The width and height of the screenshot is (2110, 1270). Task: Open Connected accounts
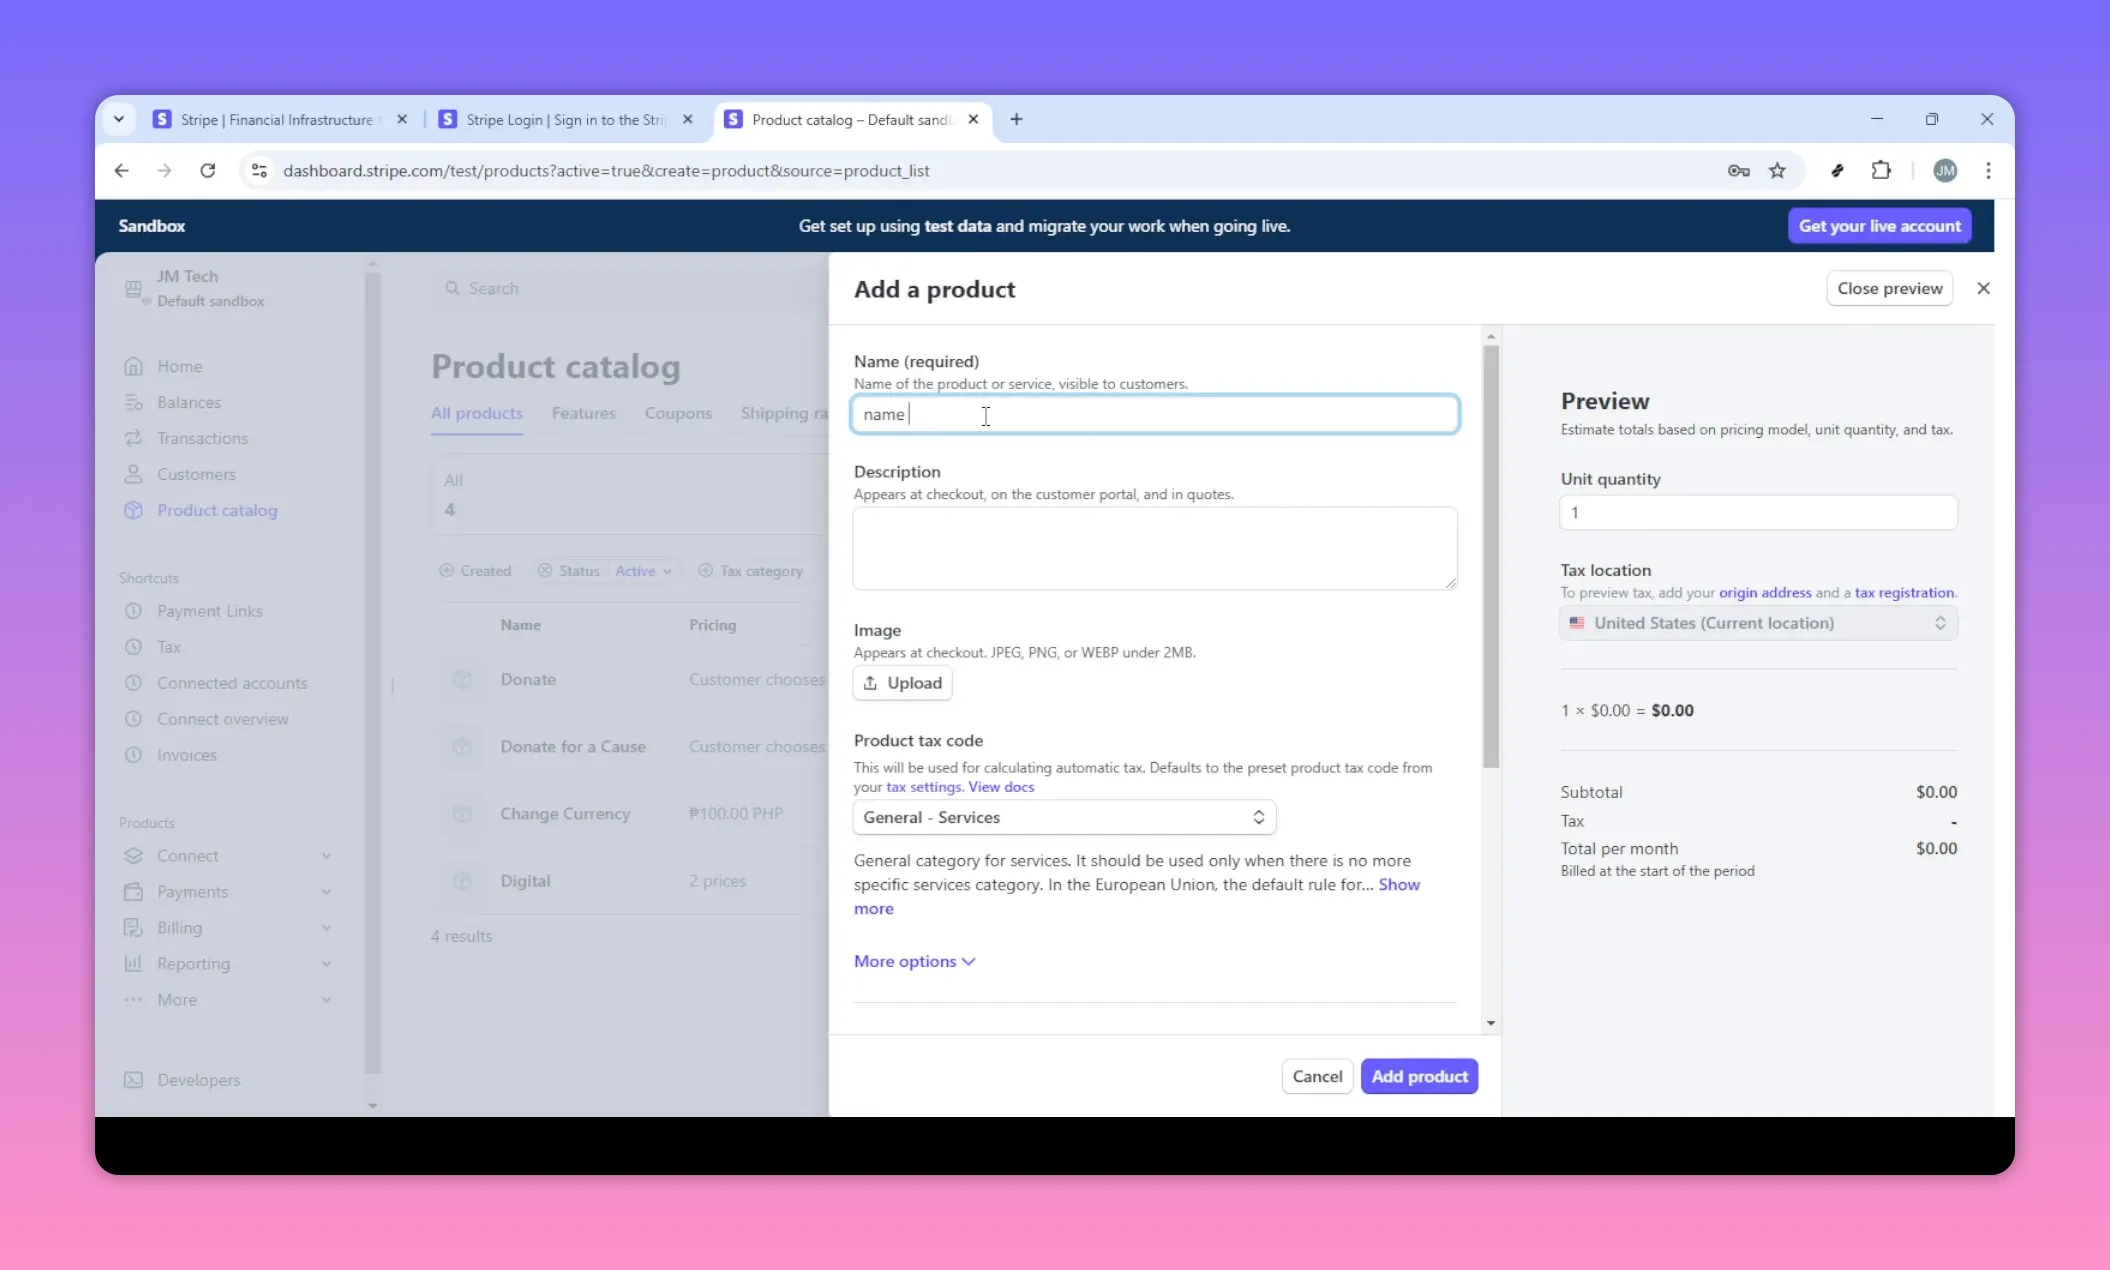tap(233, 683)
